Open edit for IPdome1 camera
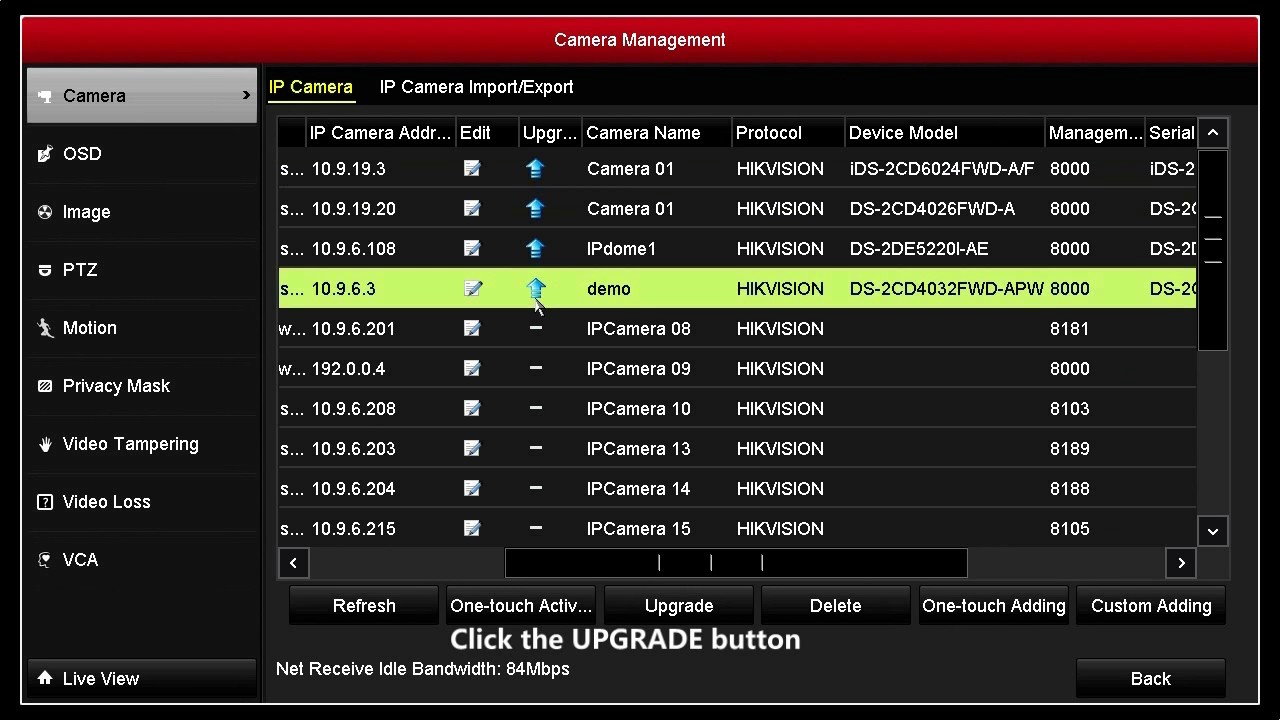 tap(472, 249)
